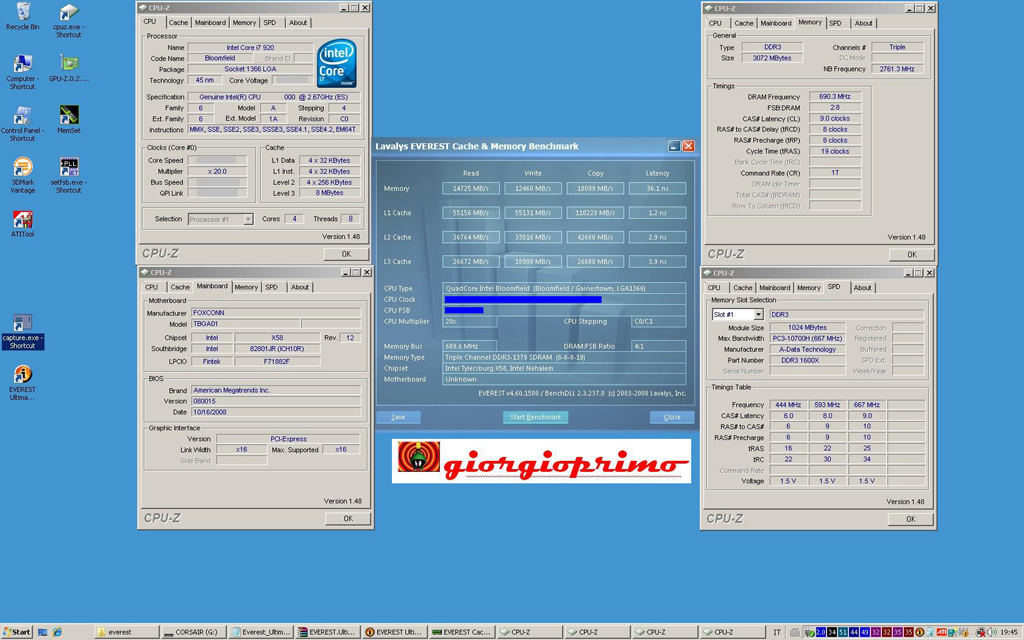Click the Southbridge model 82801JR (ICH10R)
The width and height of the screenshot is (1024, 640).
pos(277,349)
